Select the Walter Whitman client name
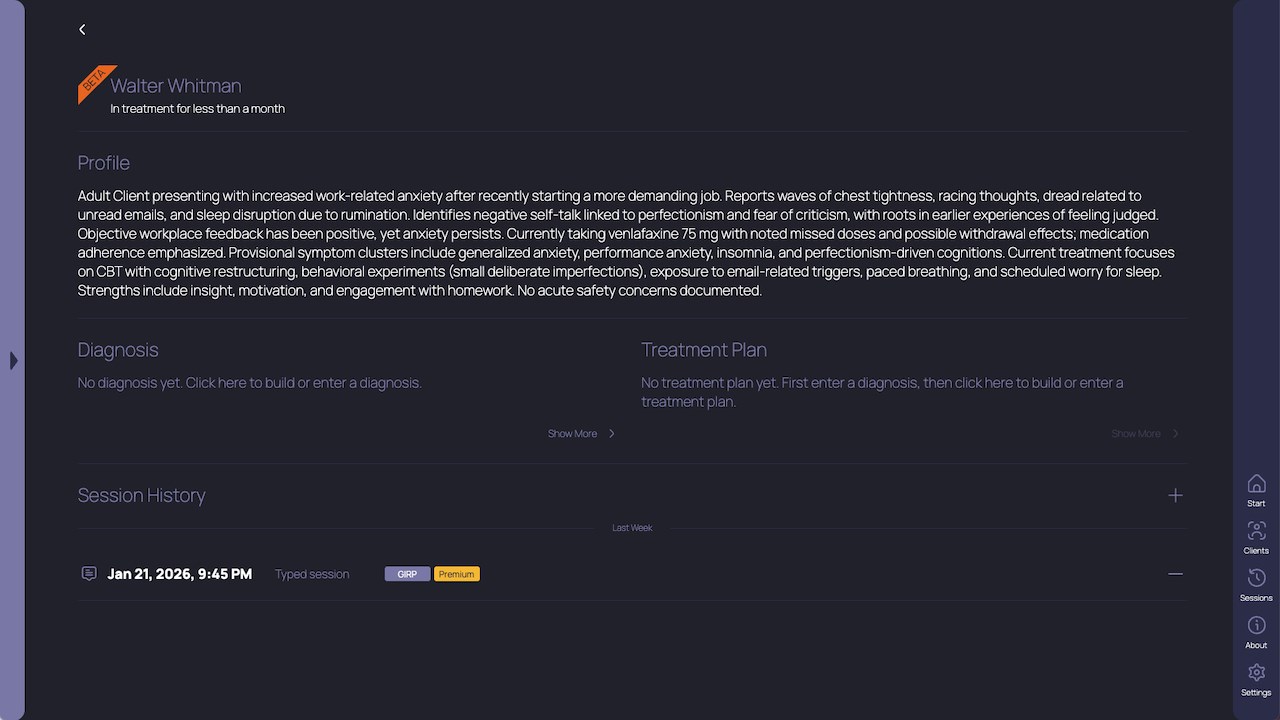The width and height of the screenshot is (1280, 720). (x=176, y=86)
